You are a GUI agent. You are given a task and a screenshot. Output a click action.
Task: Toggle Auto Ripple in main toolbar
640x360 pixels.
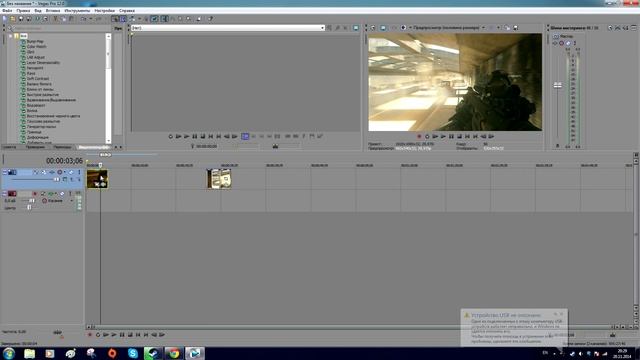point(132,19)
